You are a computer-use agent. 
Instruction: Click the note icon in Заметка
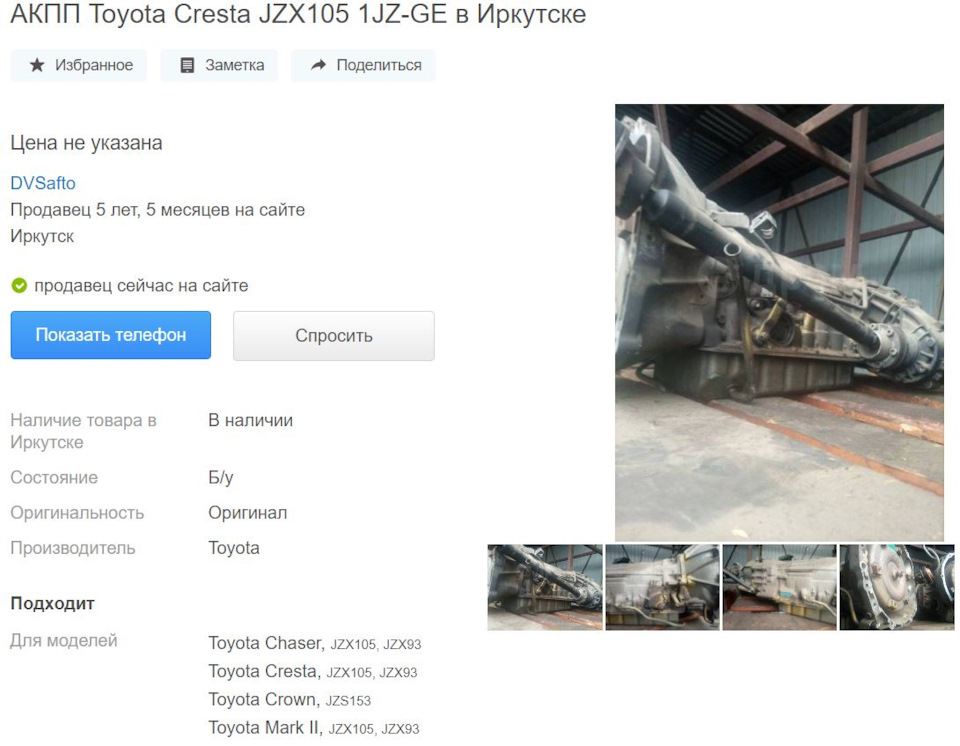[187, 66]
